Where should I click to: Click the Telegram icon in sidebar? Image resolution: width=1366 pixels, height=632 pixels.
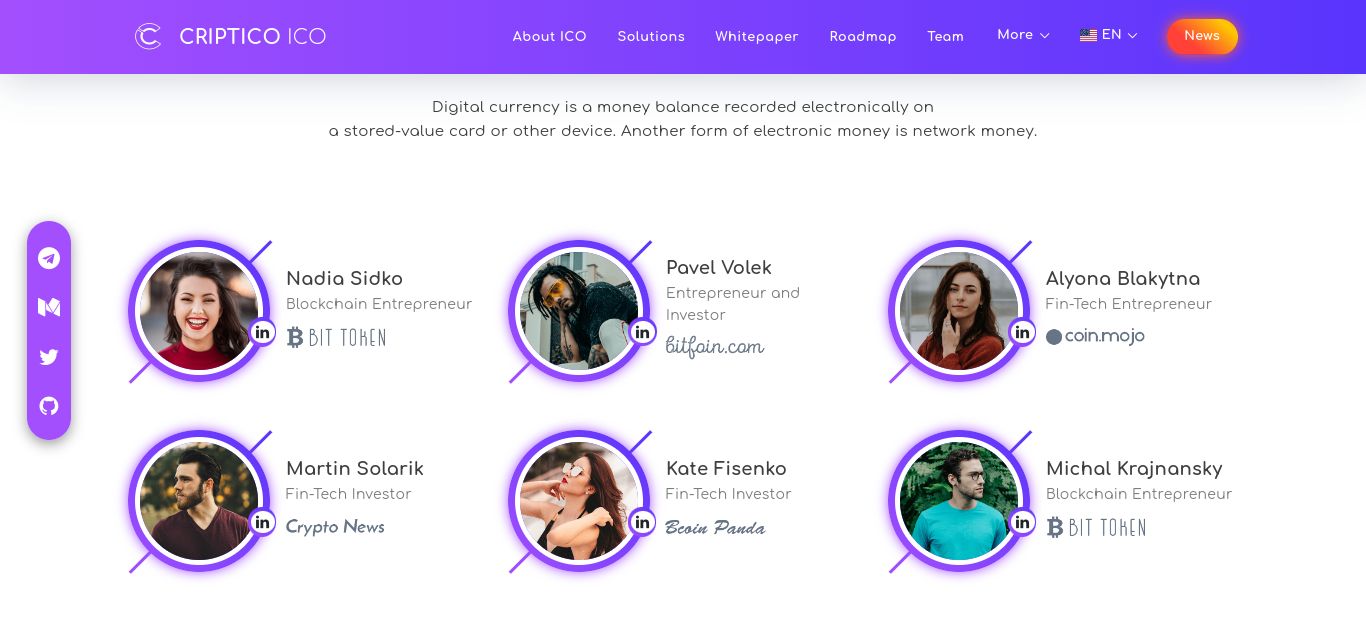(x=49, y=258)
